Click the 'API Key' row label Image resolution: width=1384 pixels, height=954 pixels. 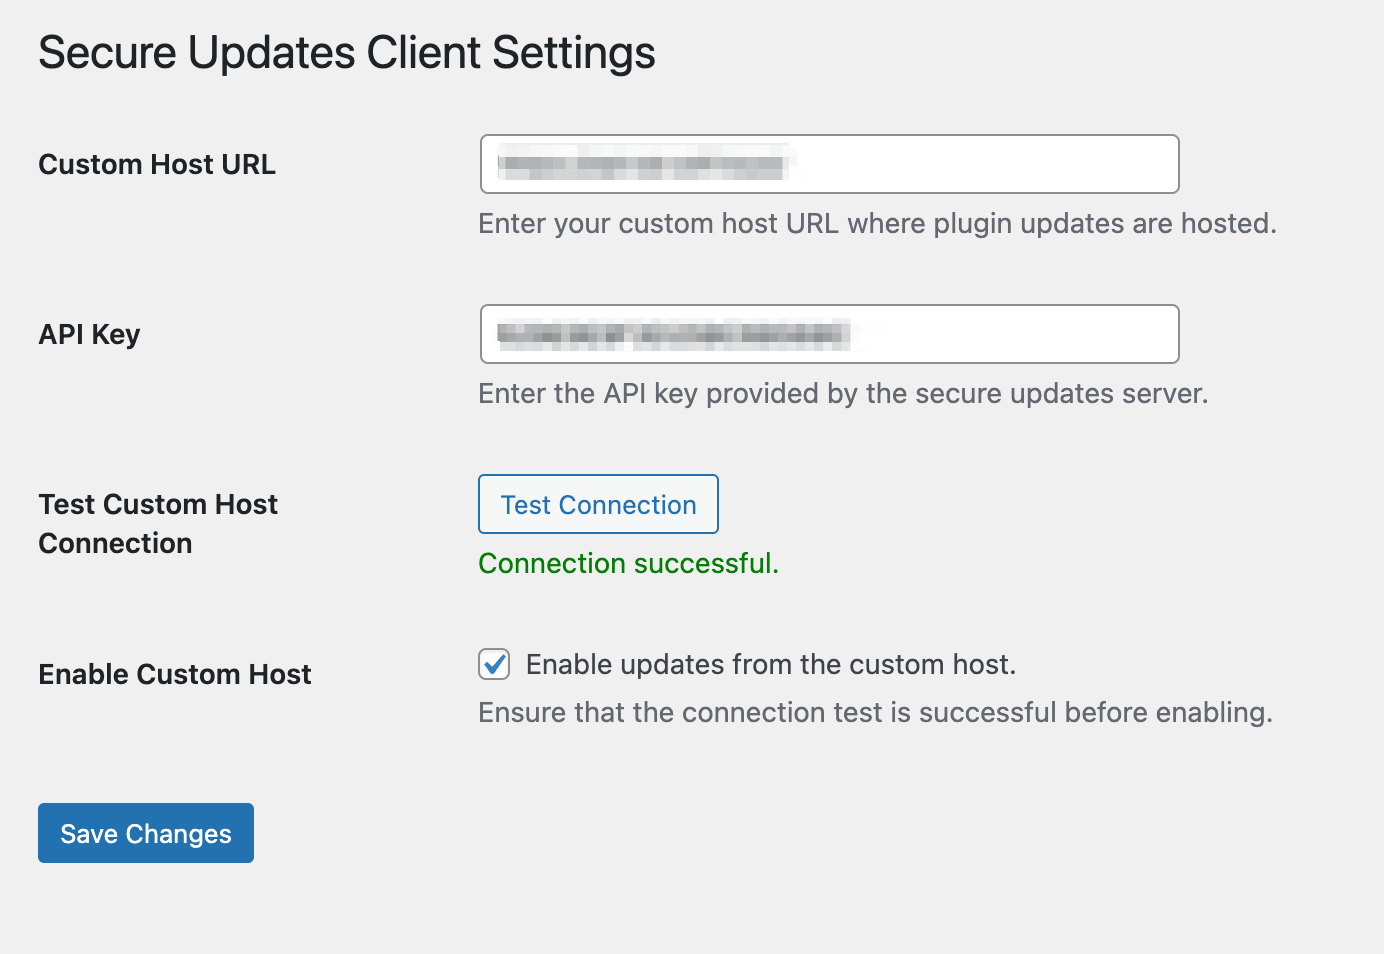[89, 334]
